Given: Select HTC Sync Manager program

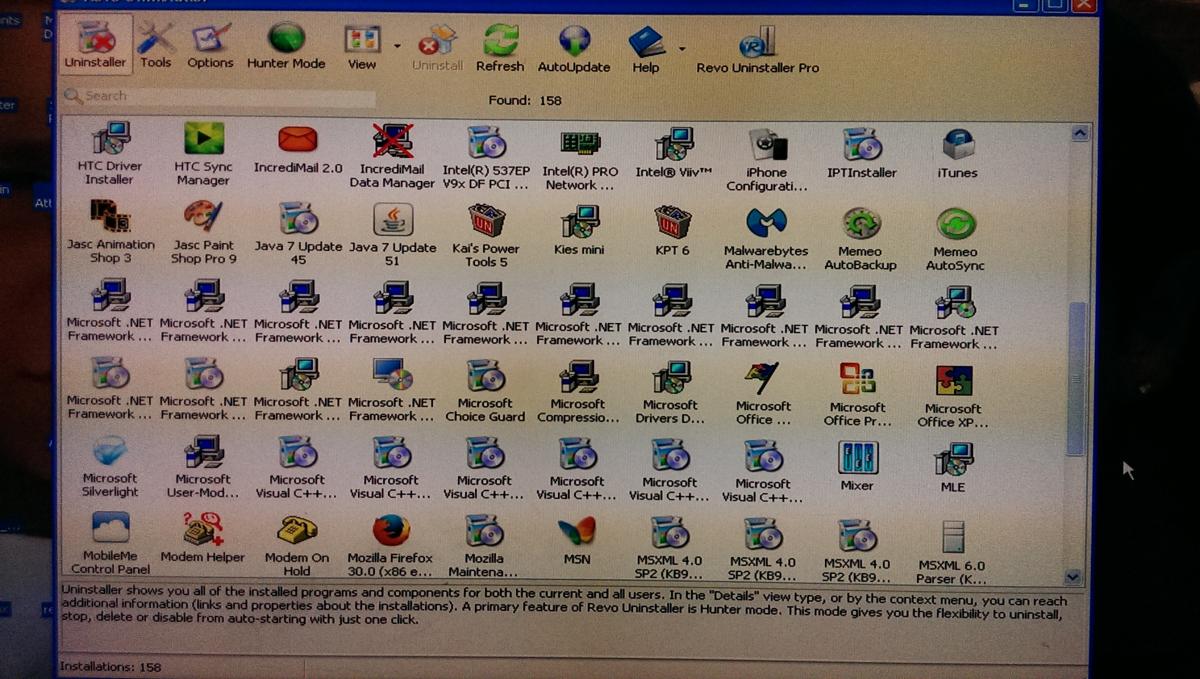Looking at the screenshot, I should coord(203,154).
